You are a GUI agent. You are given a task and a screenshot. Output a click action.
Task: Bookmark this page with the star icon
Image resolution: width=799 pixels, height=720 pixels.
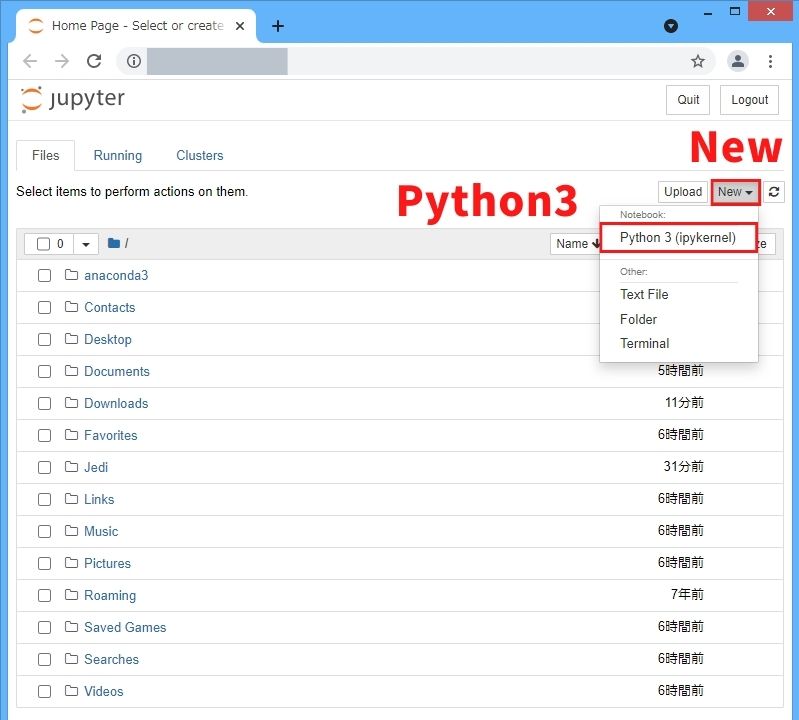[x=698, y=61]
